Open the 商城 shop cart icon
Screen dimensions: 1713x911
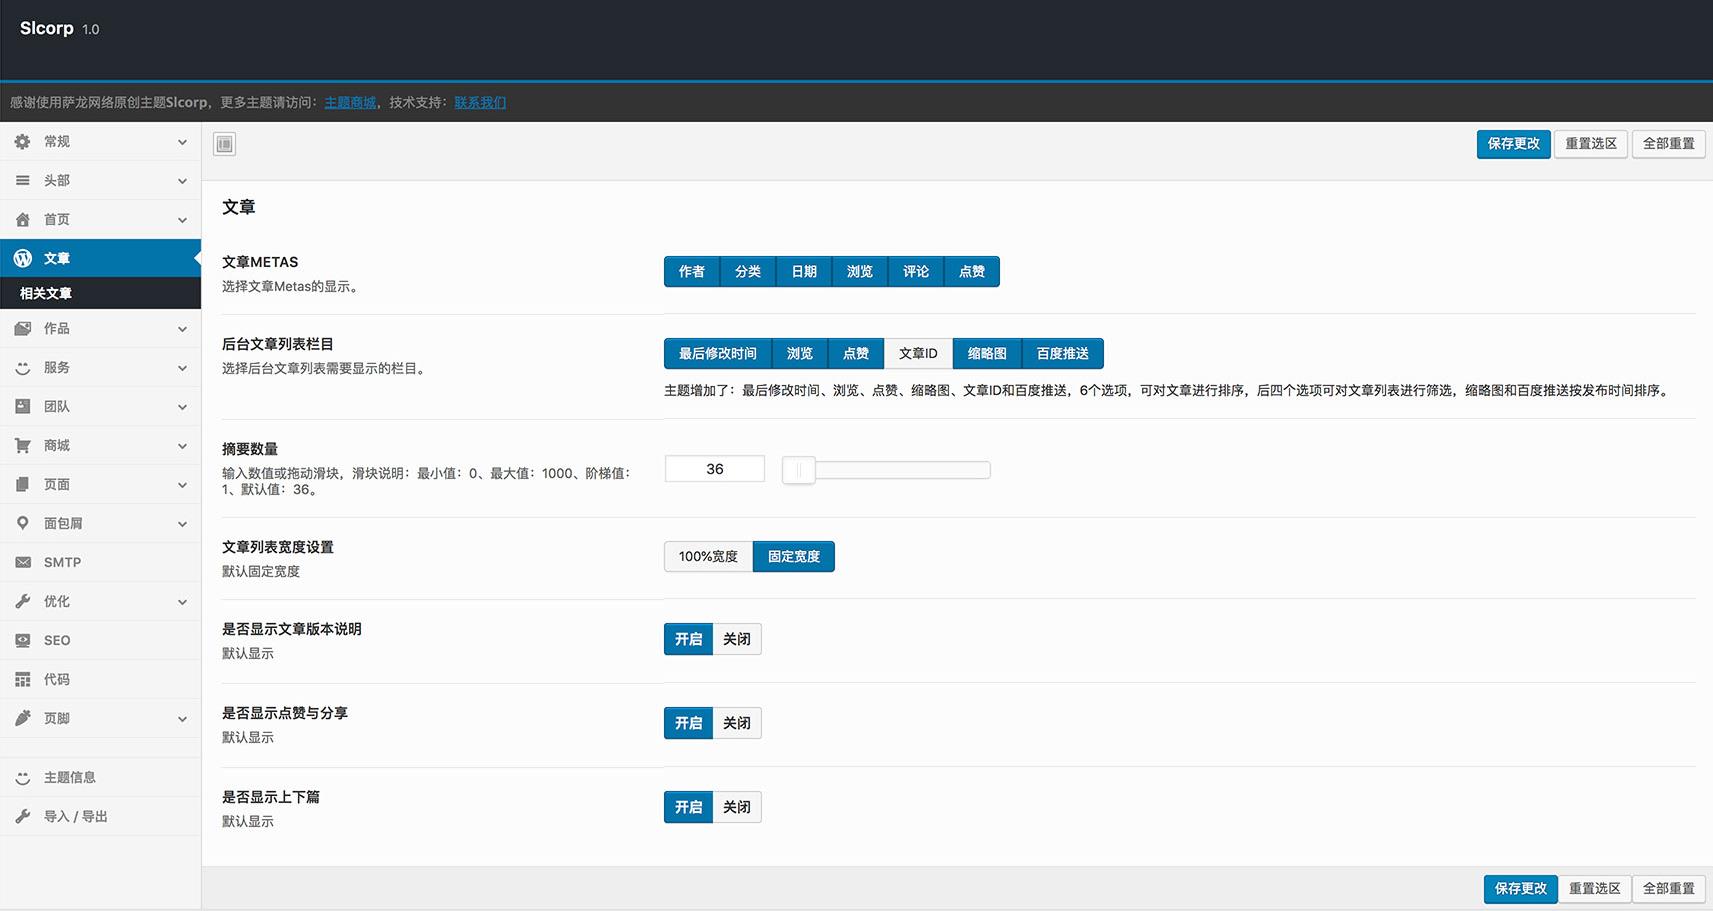coord(22,445)
